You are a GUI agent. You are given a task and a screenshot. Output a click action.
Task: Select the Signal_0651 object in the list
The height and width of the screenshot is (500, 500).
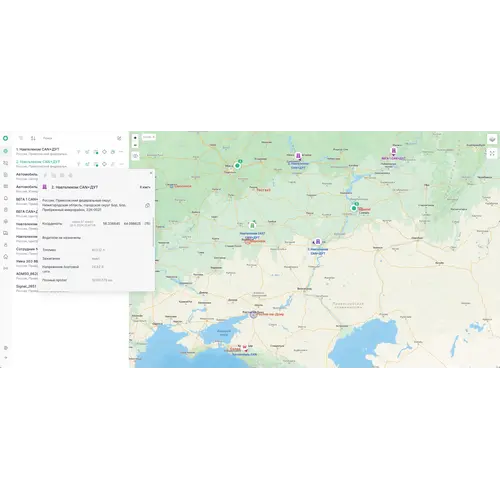(x=26, y=288)
